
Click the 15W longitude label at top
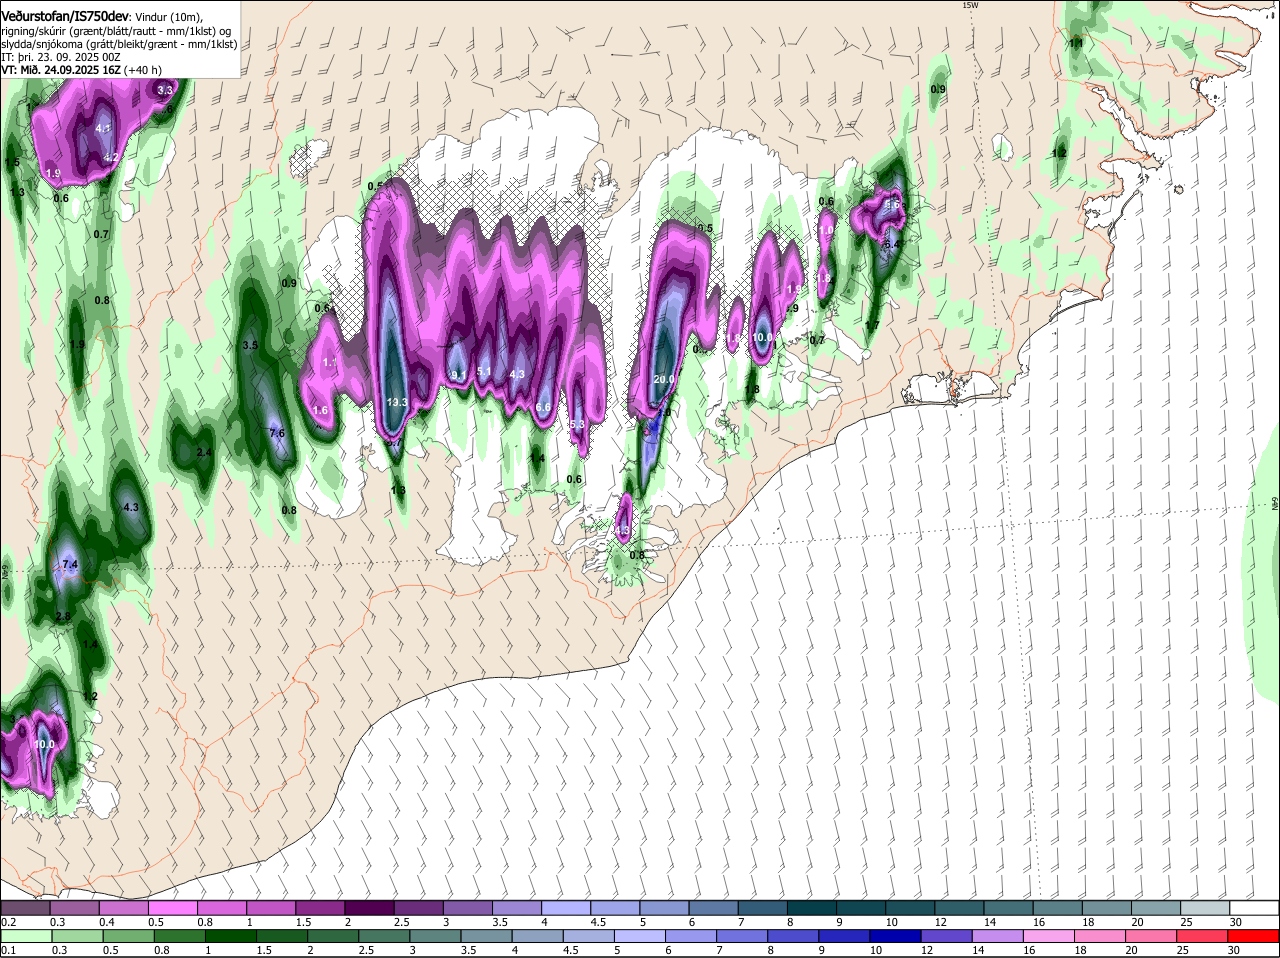coord(969,5)
